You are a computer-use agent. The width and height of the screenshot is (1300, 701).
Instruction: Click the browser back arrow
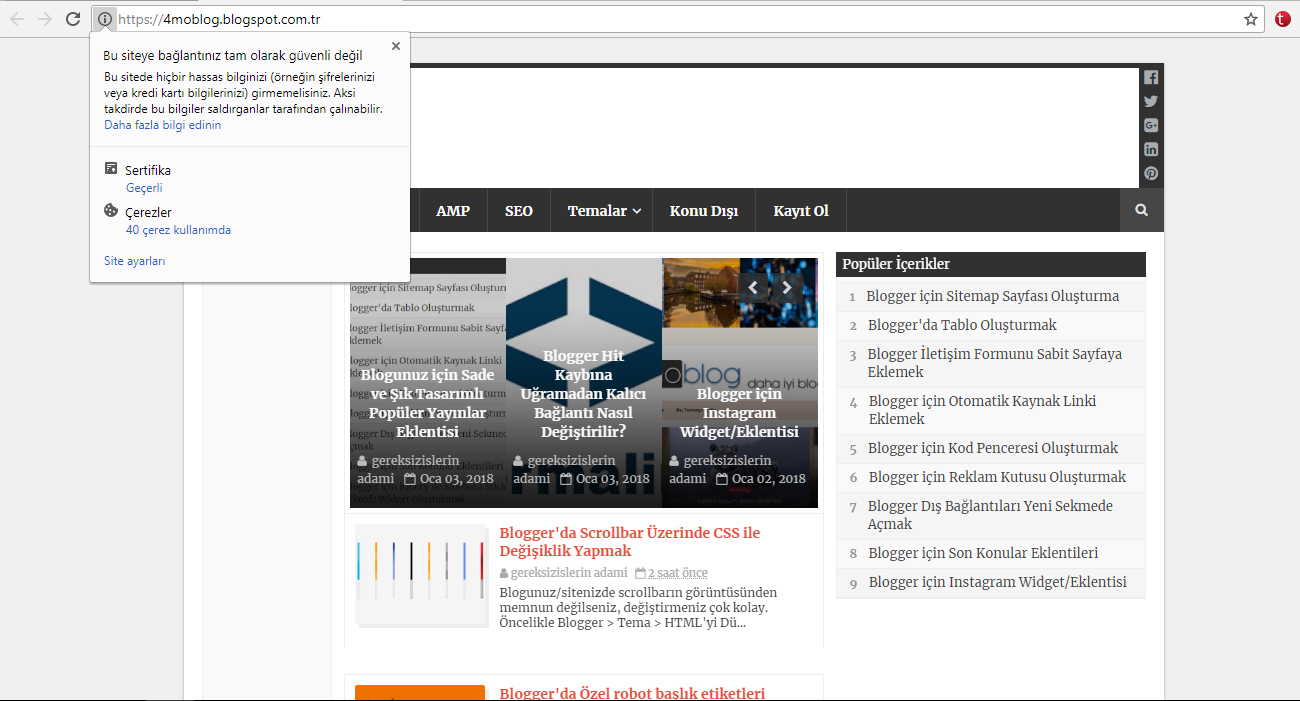point(17,19)
